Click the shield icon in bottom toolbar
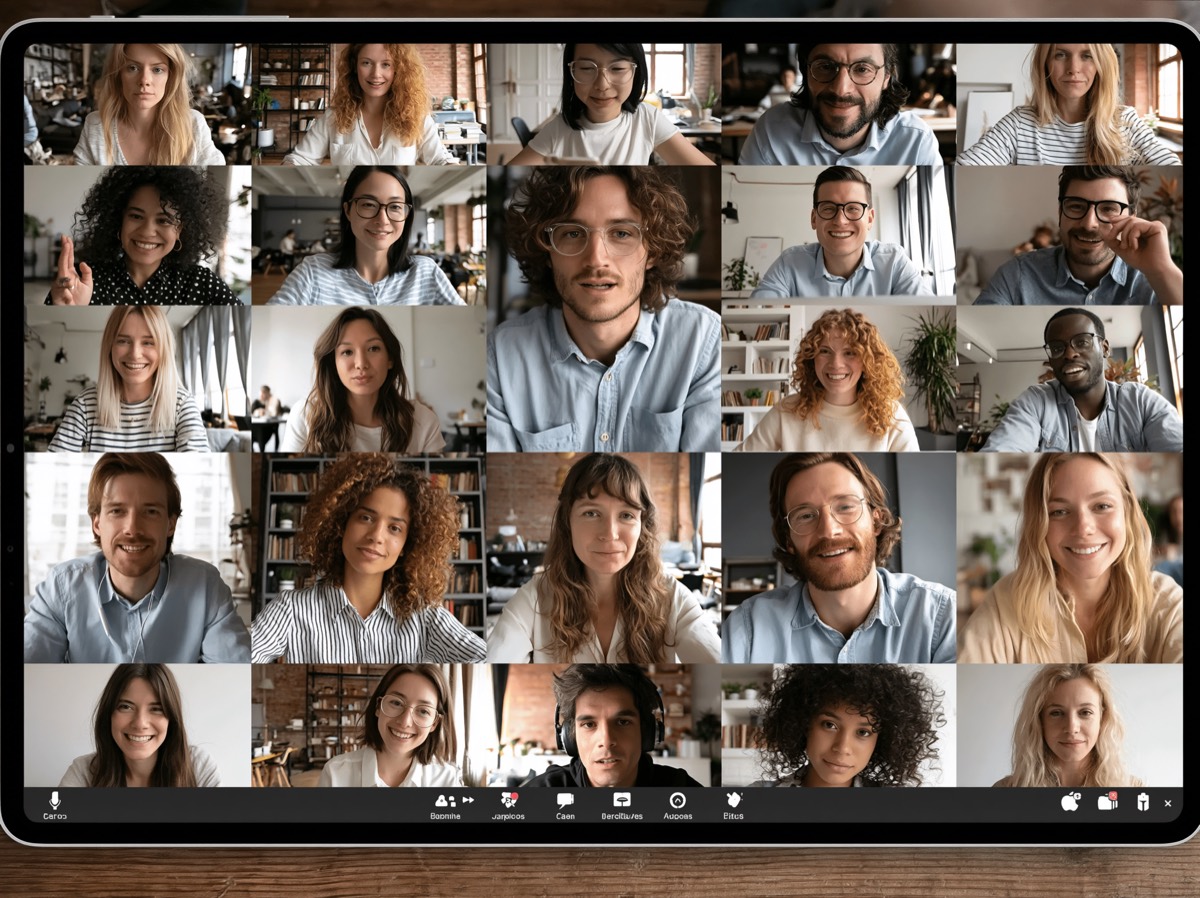The height and width of the screenshot is (898, 1200). (1143, 801)
